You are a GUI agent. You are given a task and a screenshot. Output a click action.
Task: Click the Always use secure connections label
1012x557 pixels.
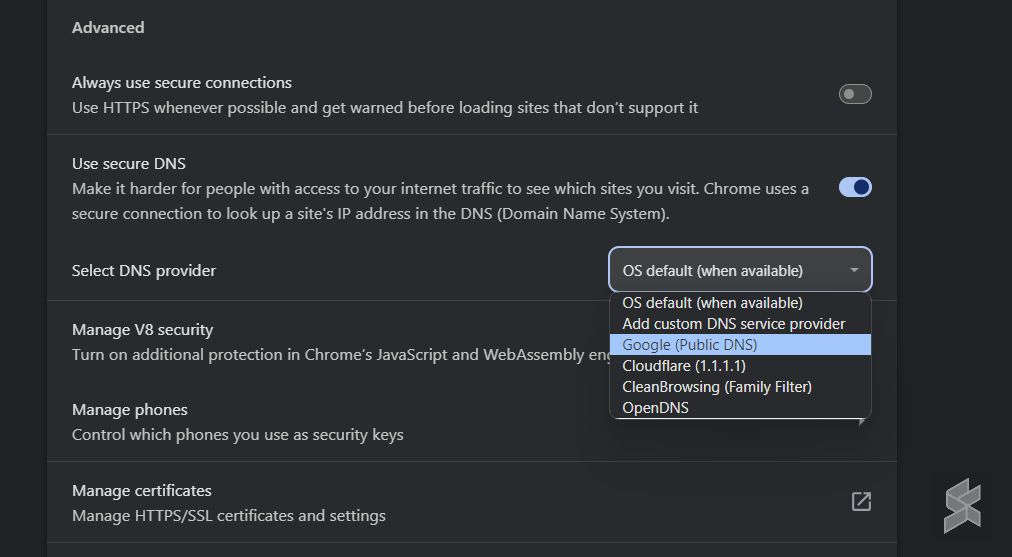[181, 83]
